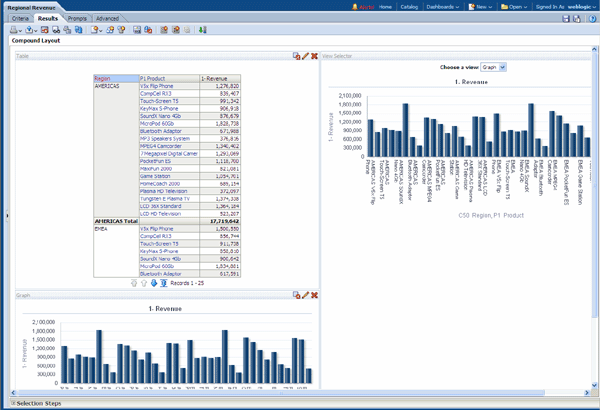
Task: Click the horizontal scrollbar thumb
Action: 281,393
